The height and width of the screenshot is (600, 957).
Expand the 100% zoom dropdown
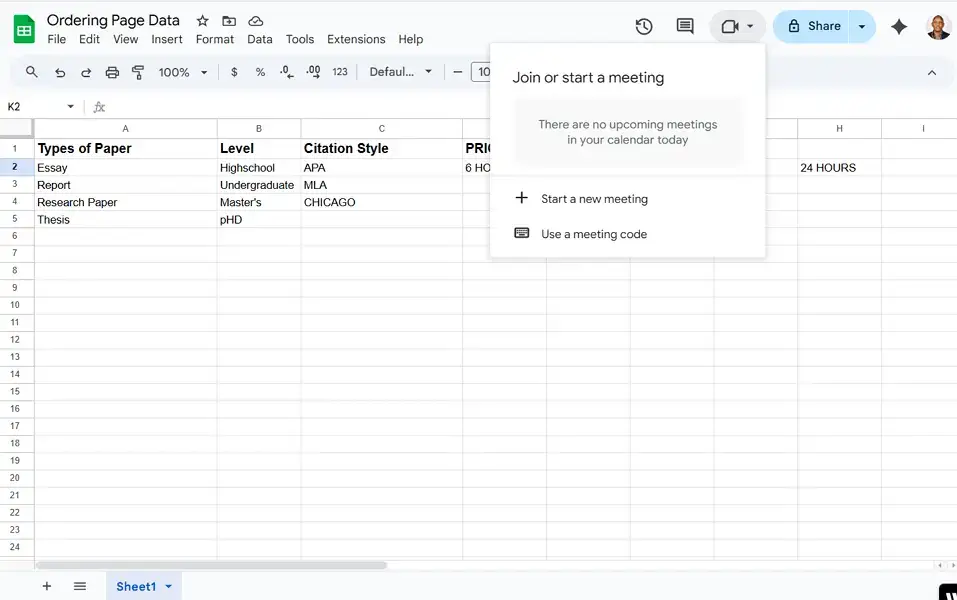point(183,72)
